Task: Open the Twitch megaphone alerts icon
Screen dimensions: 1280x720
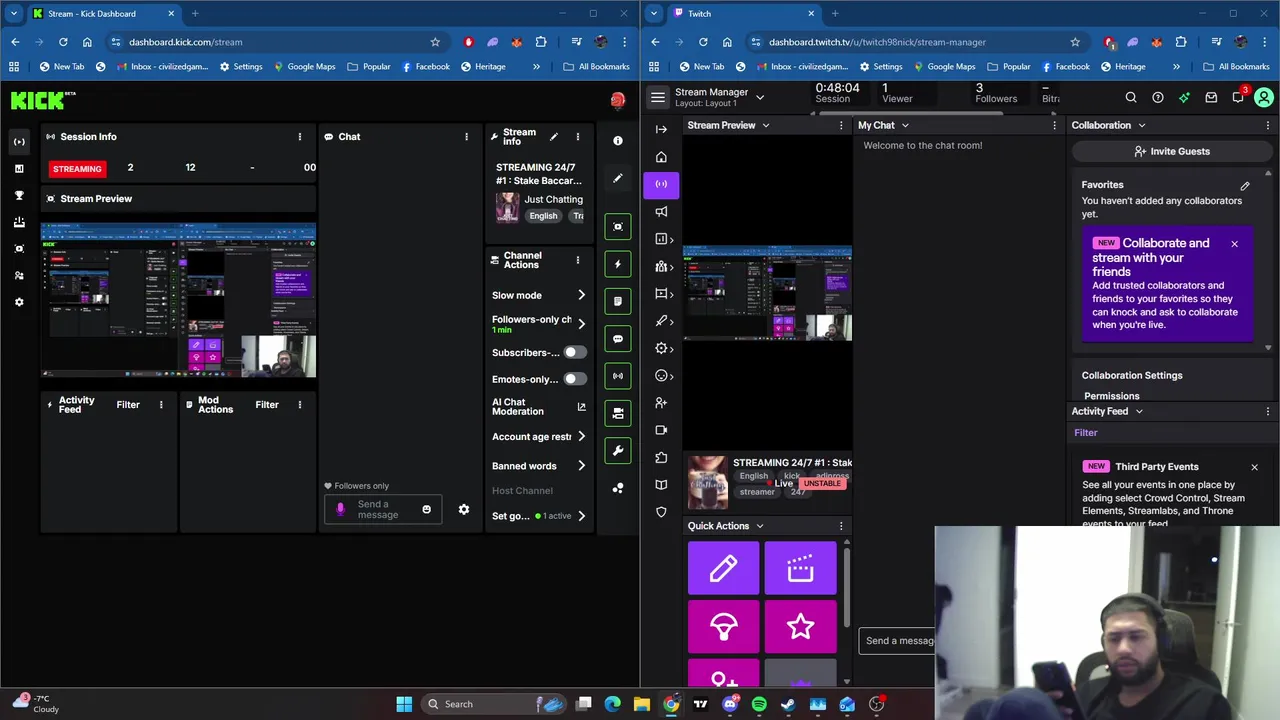Action: (661, 211)
